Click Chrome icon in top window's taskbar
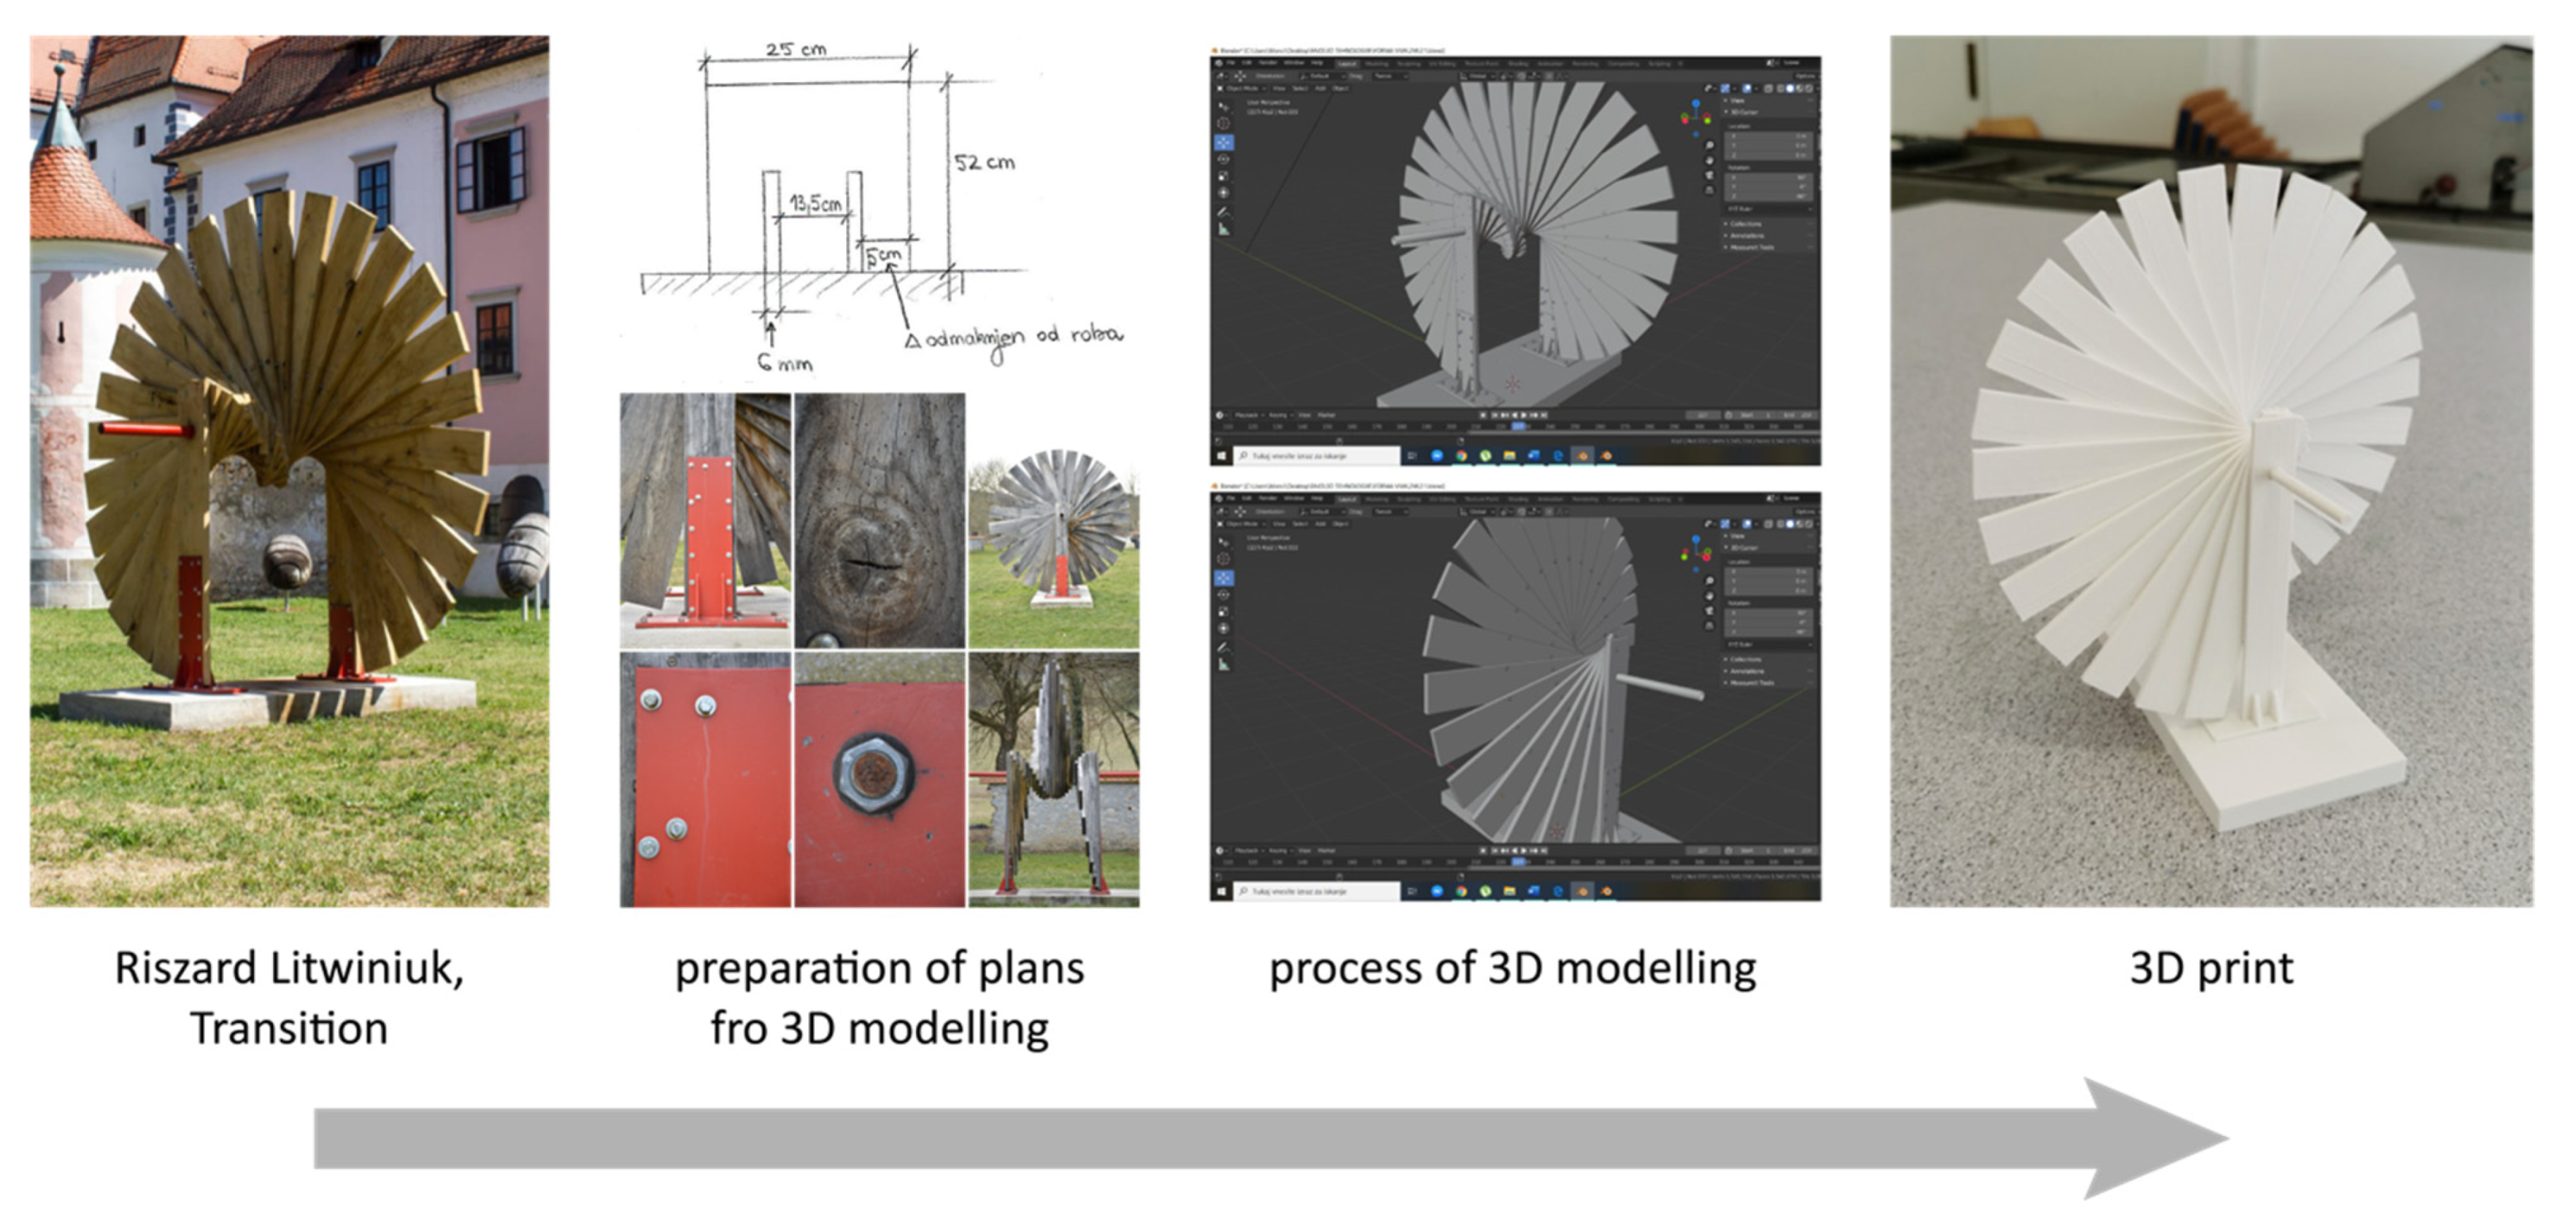The image size is (2576, 1232). [x=1461, y=455]
